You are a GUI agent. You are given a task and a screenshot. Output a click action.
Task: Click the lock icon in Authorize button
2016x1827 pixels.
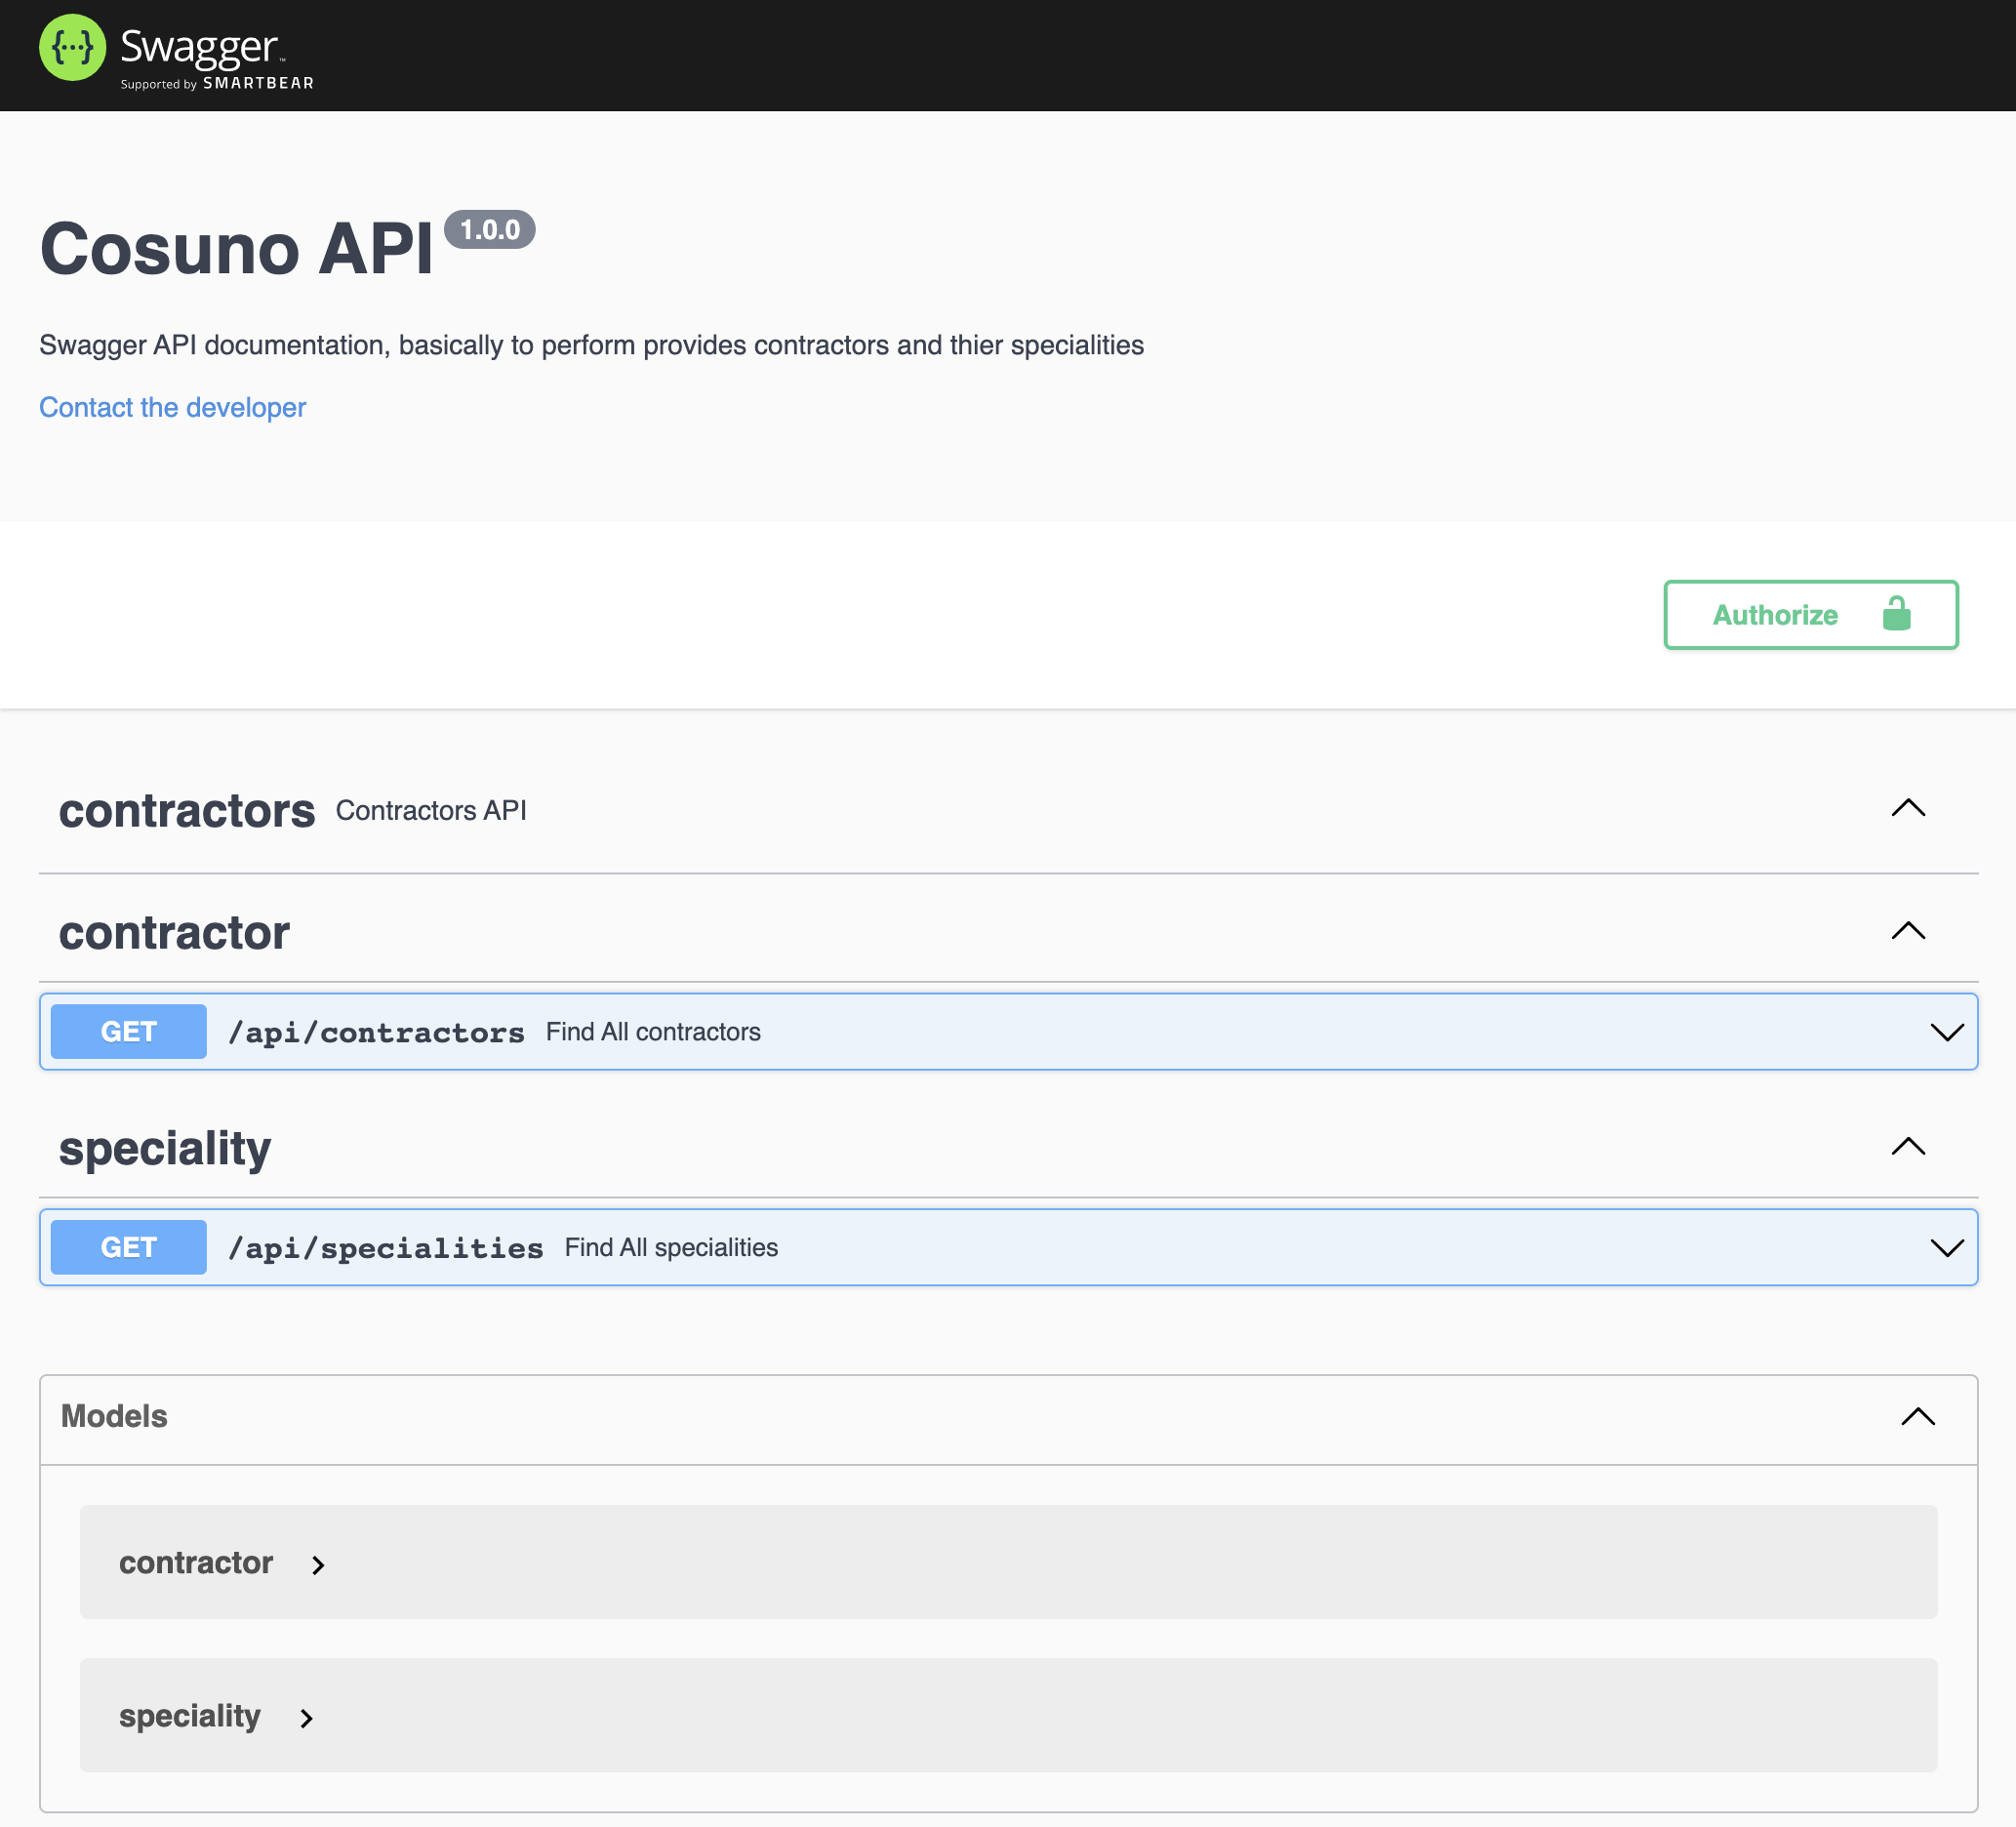(x=1896, y=613)
